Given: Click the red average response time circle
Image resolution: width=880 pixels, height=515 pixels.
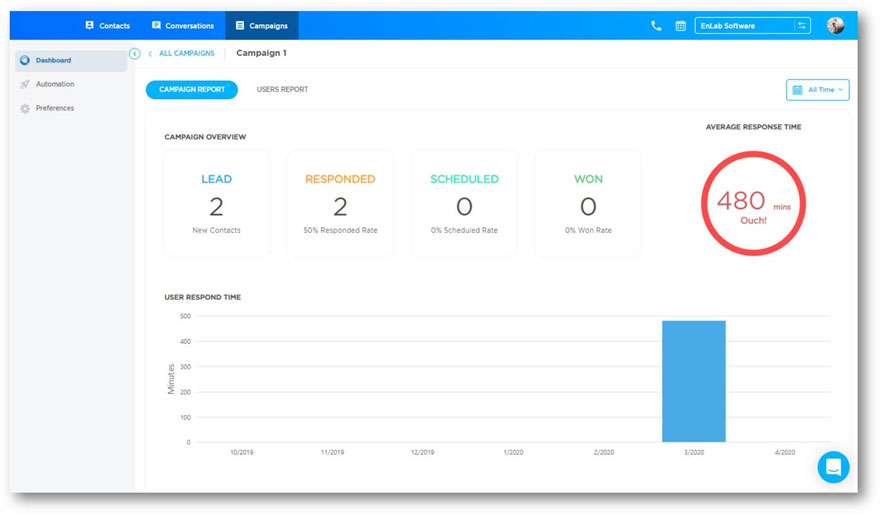Looking at the screenshot, I should click(x=753, y=204).
